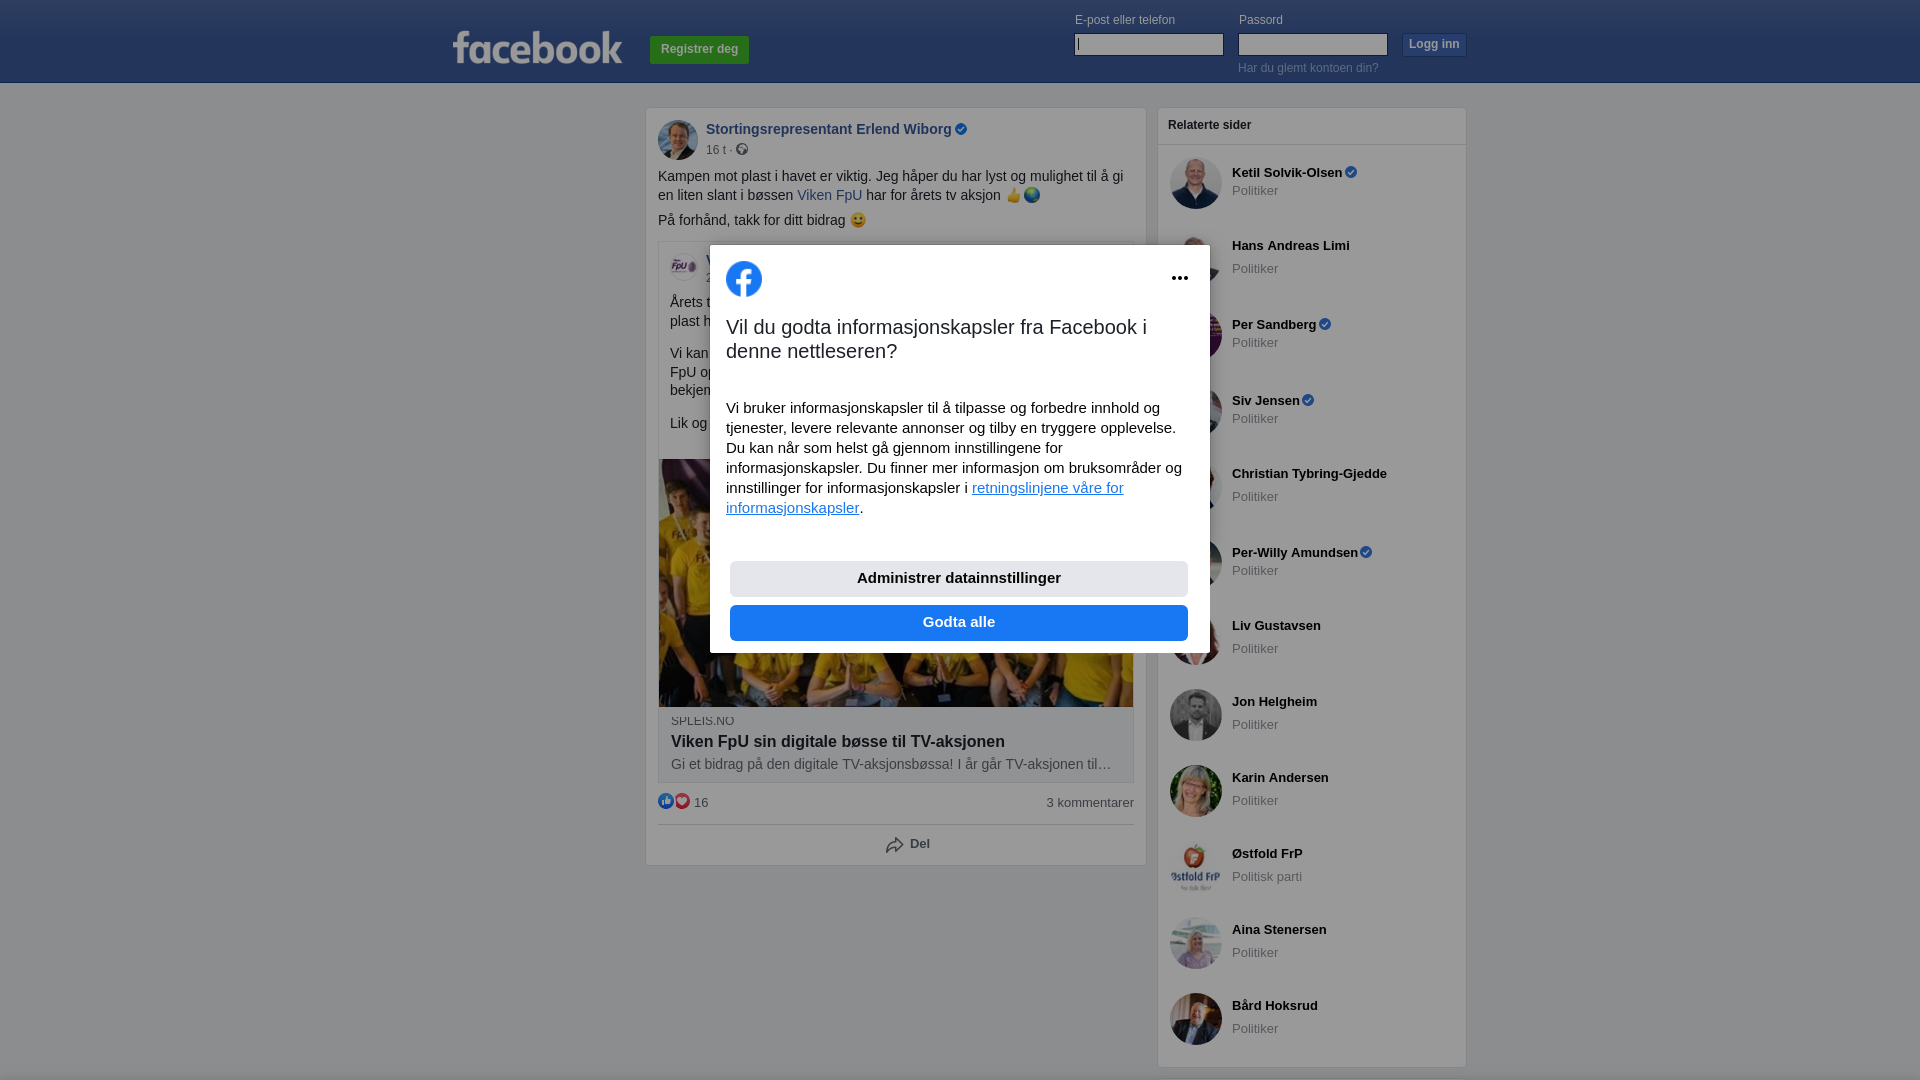The width and height of the screenshot is (1920, 1080).
Task: Open the 3 kommentarer link
Action: coord(1090,803)
